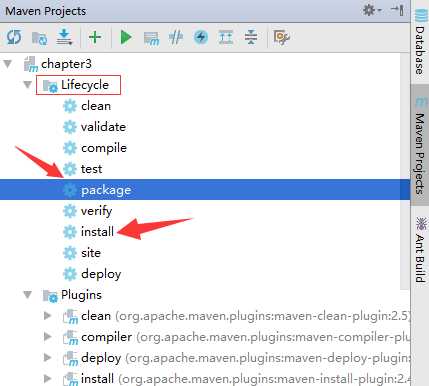Click Download Sources and Documentation icon
The width and height of the screenshot is (429, 386).
(65, 37)
